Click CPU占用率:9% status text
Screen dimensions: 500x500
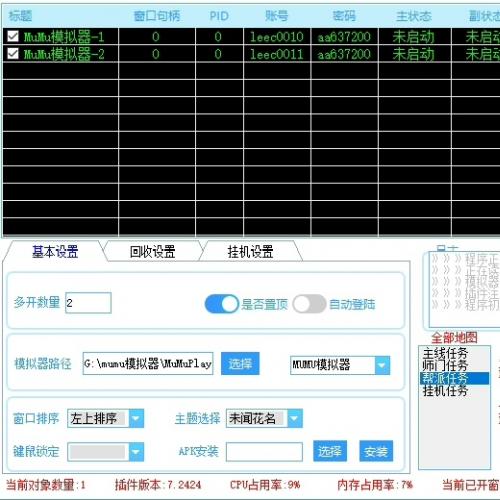pyautogui.click(x=265, y=485)
